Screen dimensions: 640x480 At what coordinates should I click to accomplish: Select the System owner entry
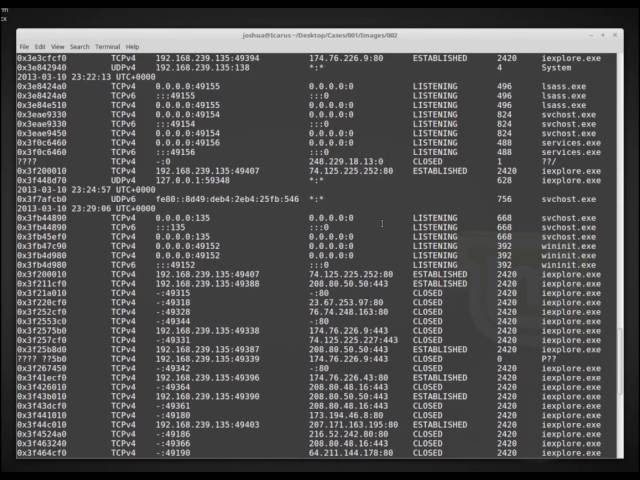click(x=556, y=68)
